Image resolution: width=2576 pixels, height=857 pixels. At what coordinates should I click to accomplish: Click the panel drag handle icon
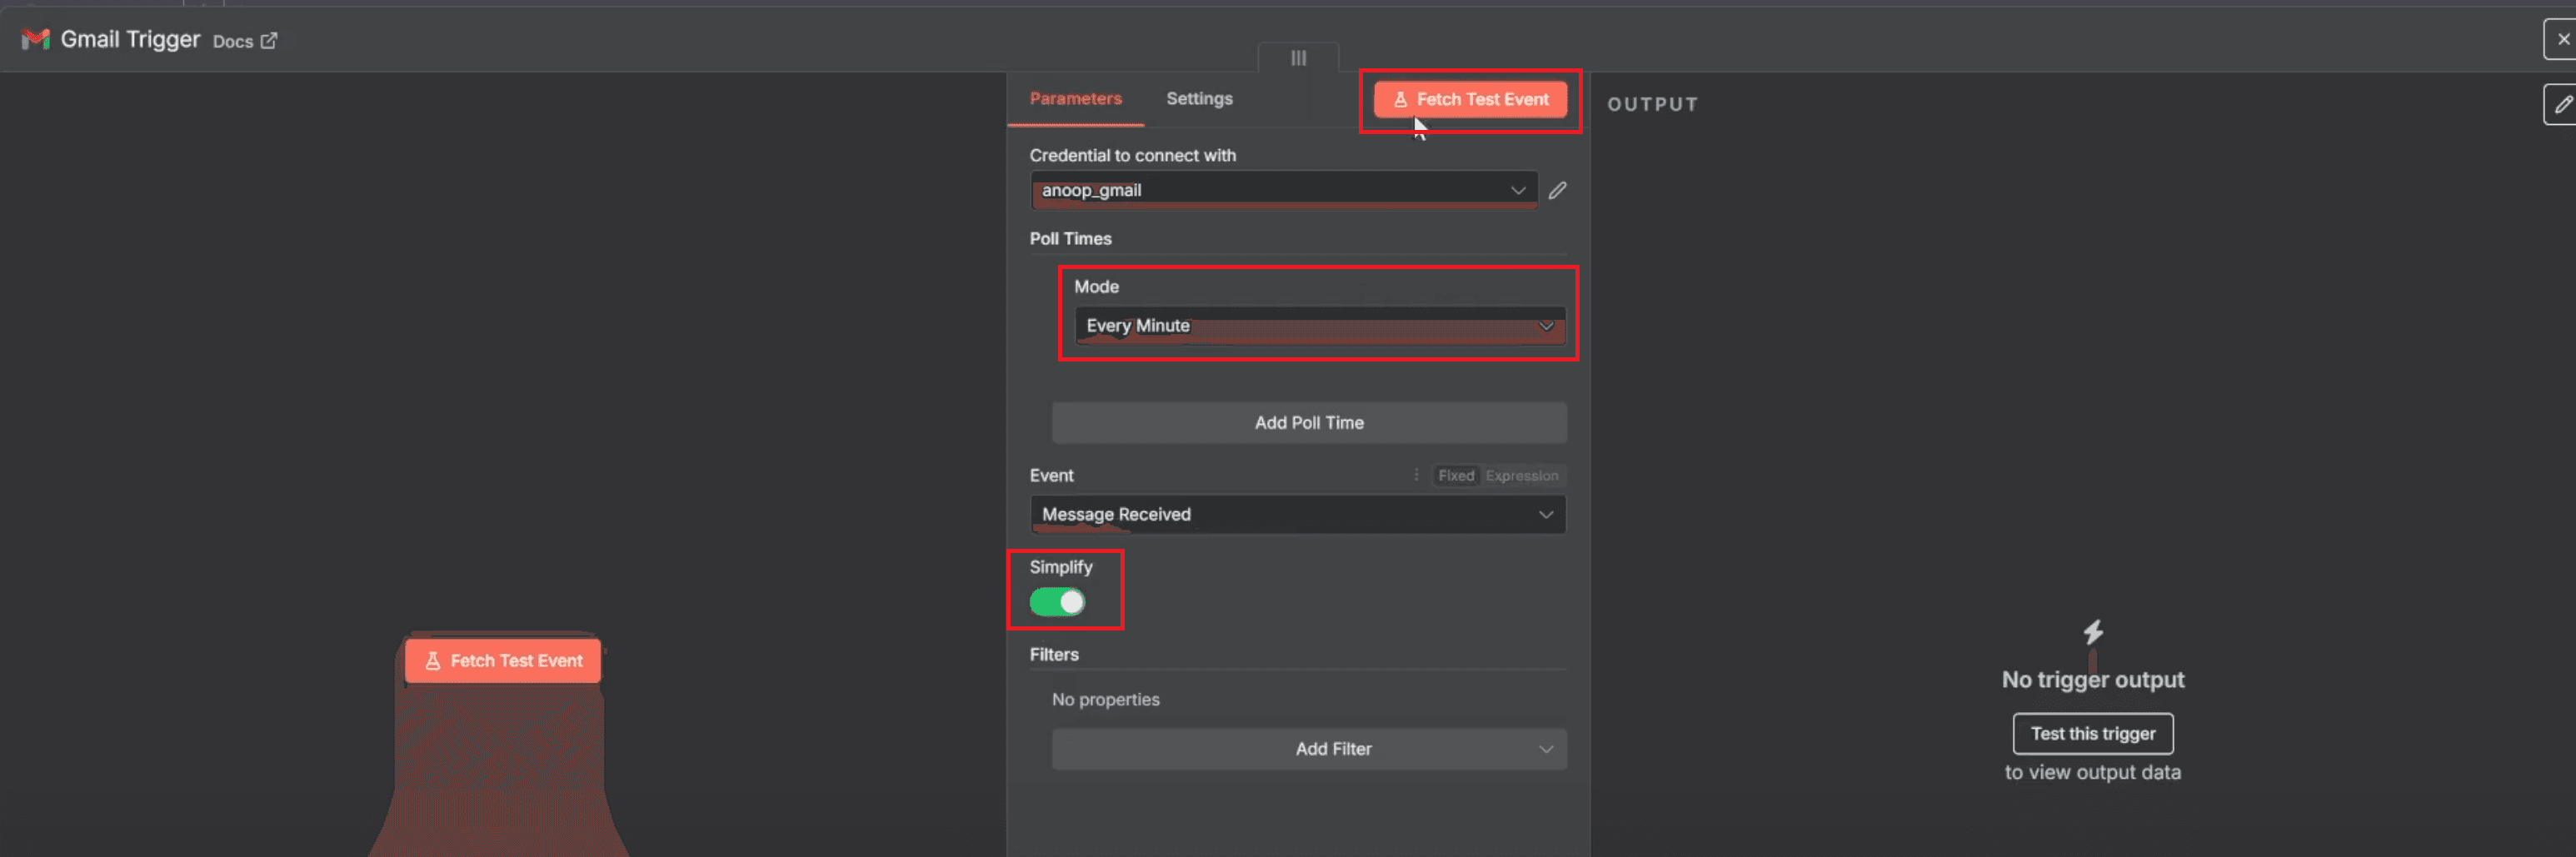pyautogui.click(x=1298, y=58)
